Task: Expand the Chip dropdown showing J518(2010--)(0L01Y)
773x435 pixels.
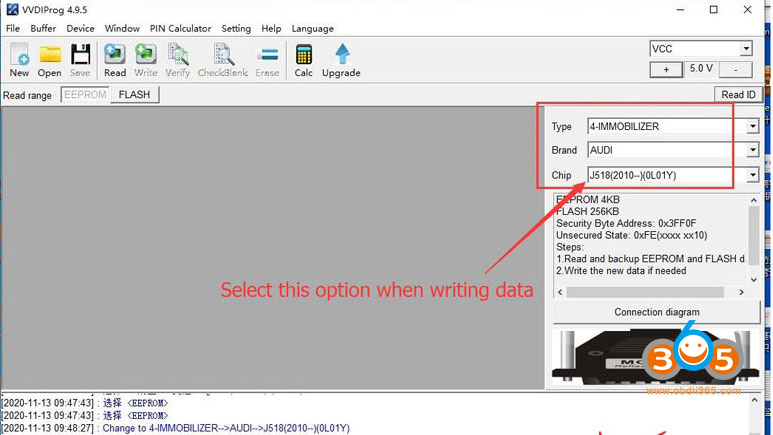Action: tap(752, 175)
